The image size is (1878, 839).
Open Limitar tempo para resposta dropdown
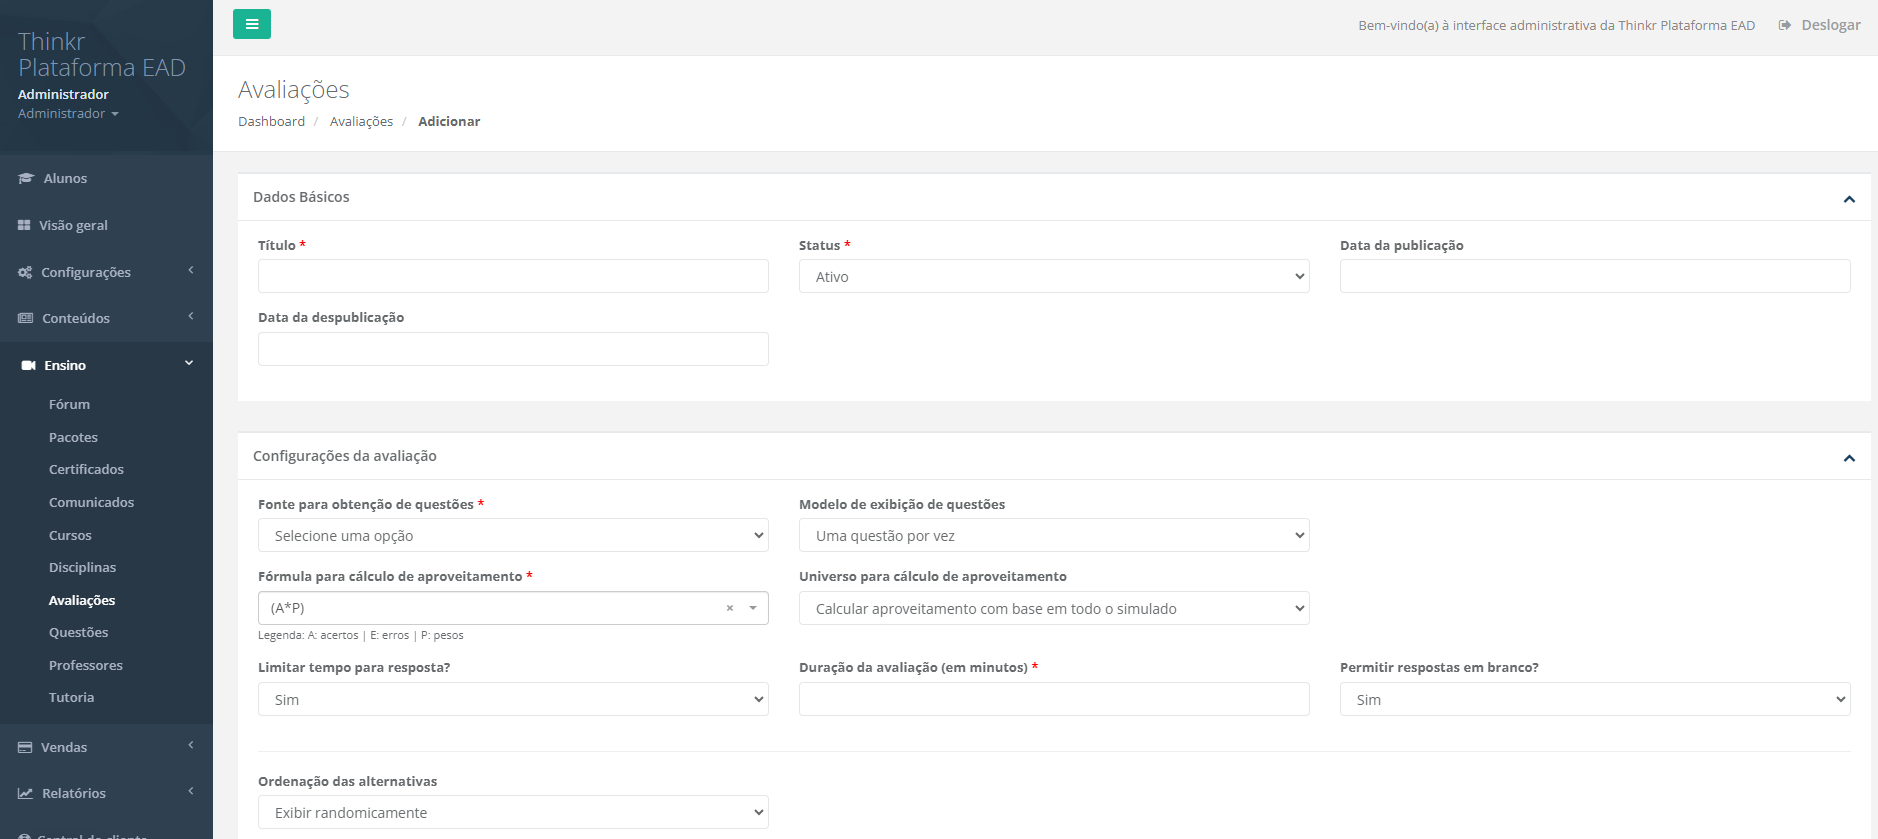pos(513,700)
